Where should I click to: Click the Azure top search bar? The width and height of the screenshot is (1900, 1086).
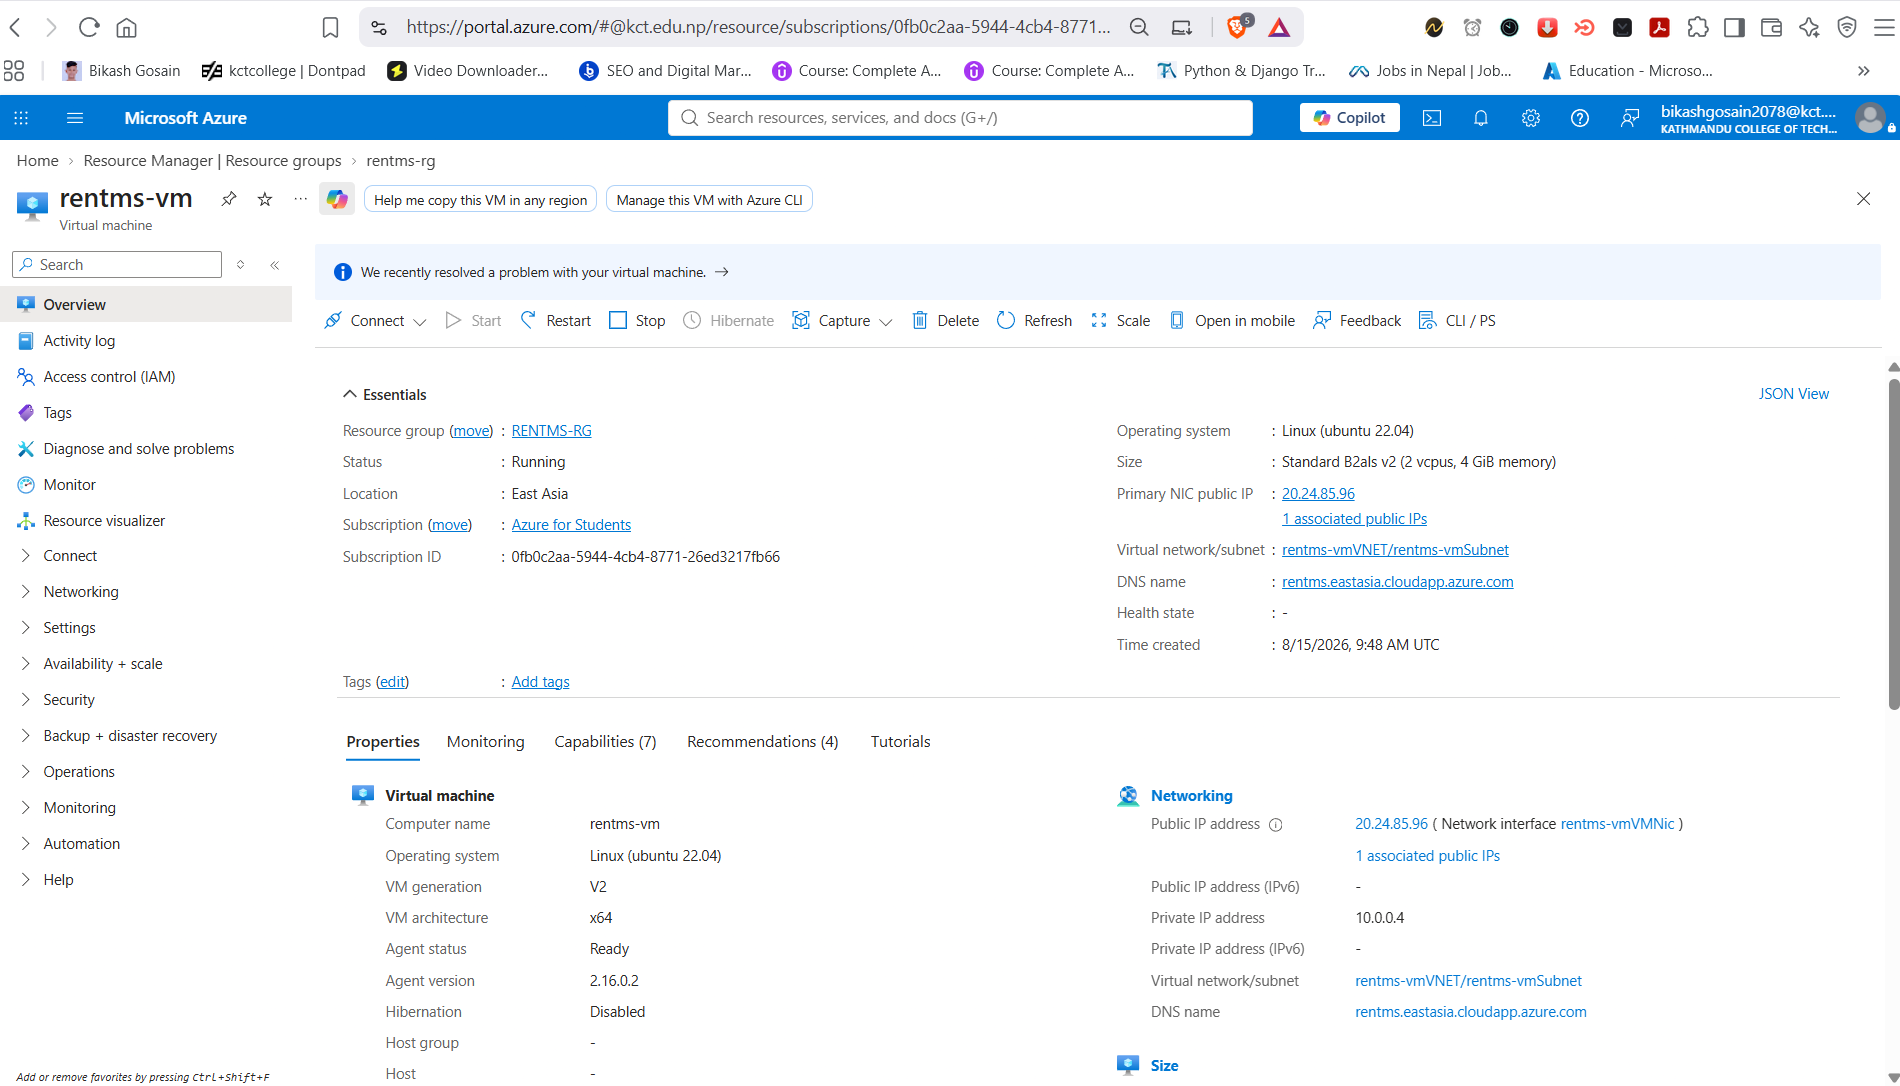point(960,118)
